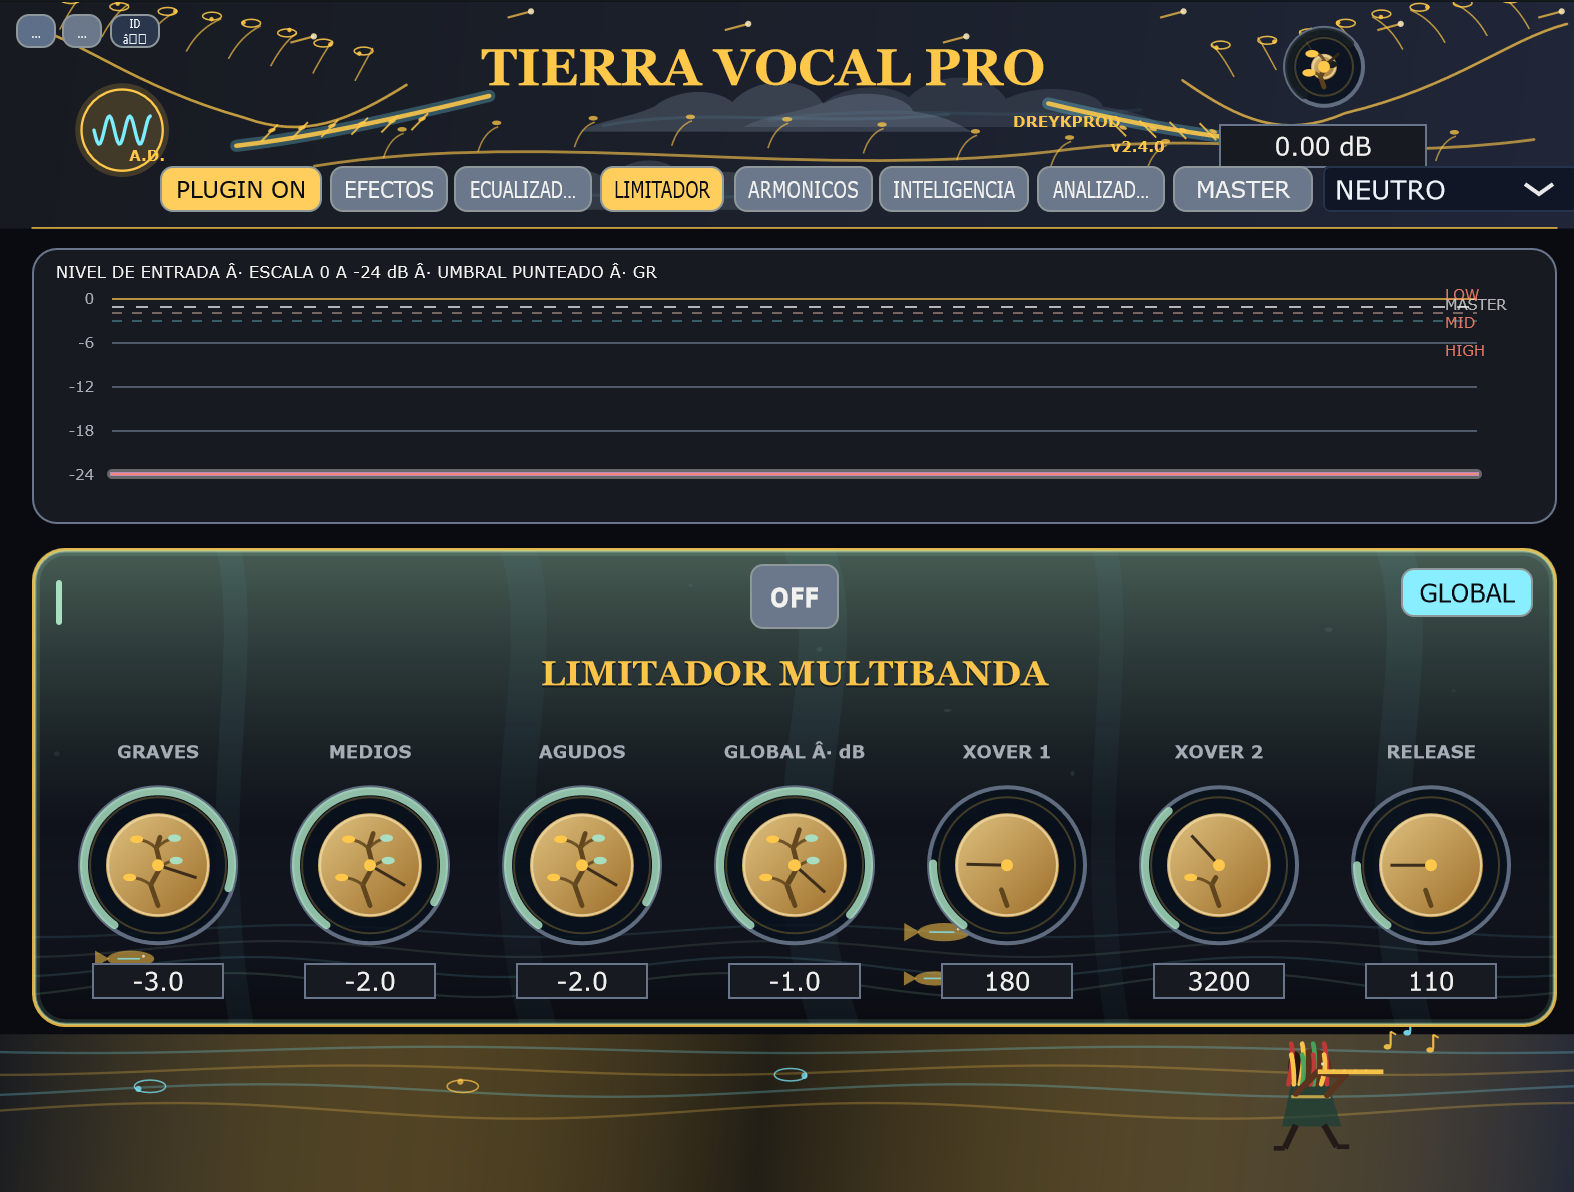Click the v2.4.0 version label

[x=1137, y=147]
